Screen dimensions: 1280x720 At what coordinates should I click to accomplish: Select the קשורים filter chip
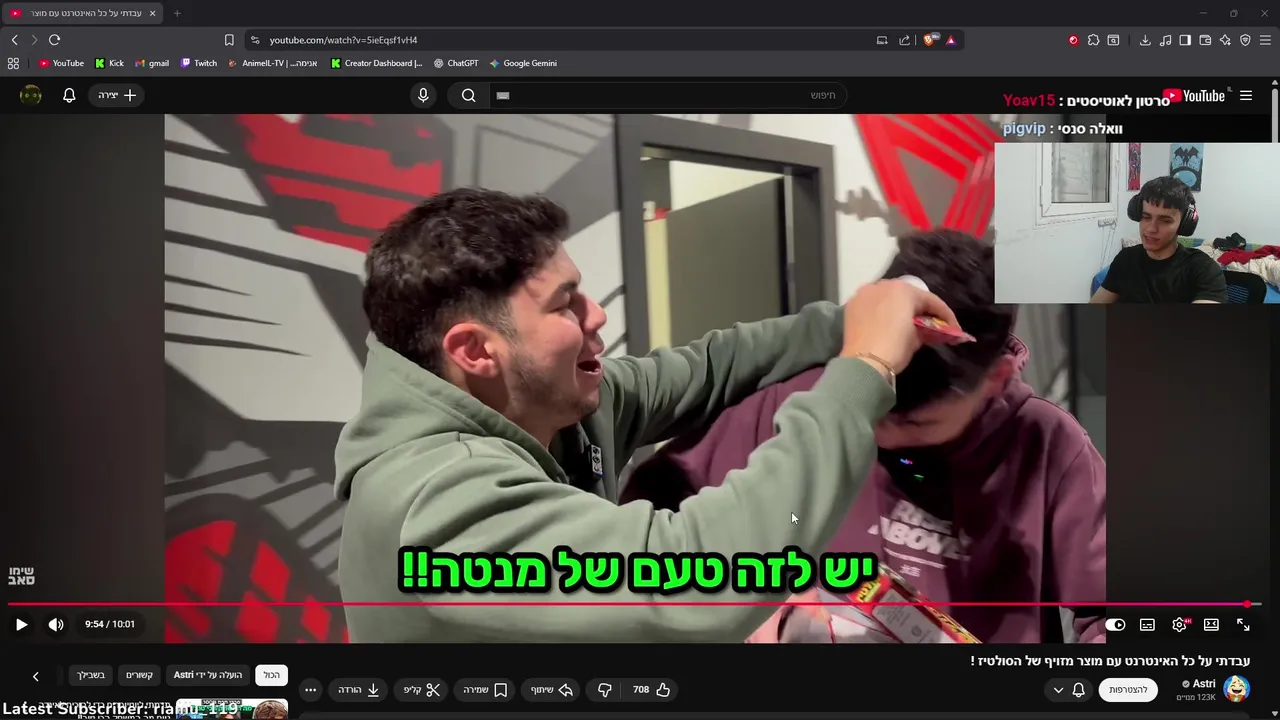click(139, 675)
